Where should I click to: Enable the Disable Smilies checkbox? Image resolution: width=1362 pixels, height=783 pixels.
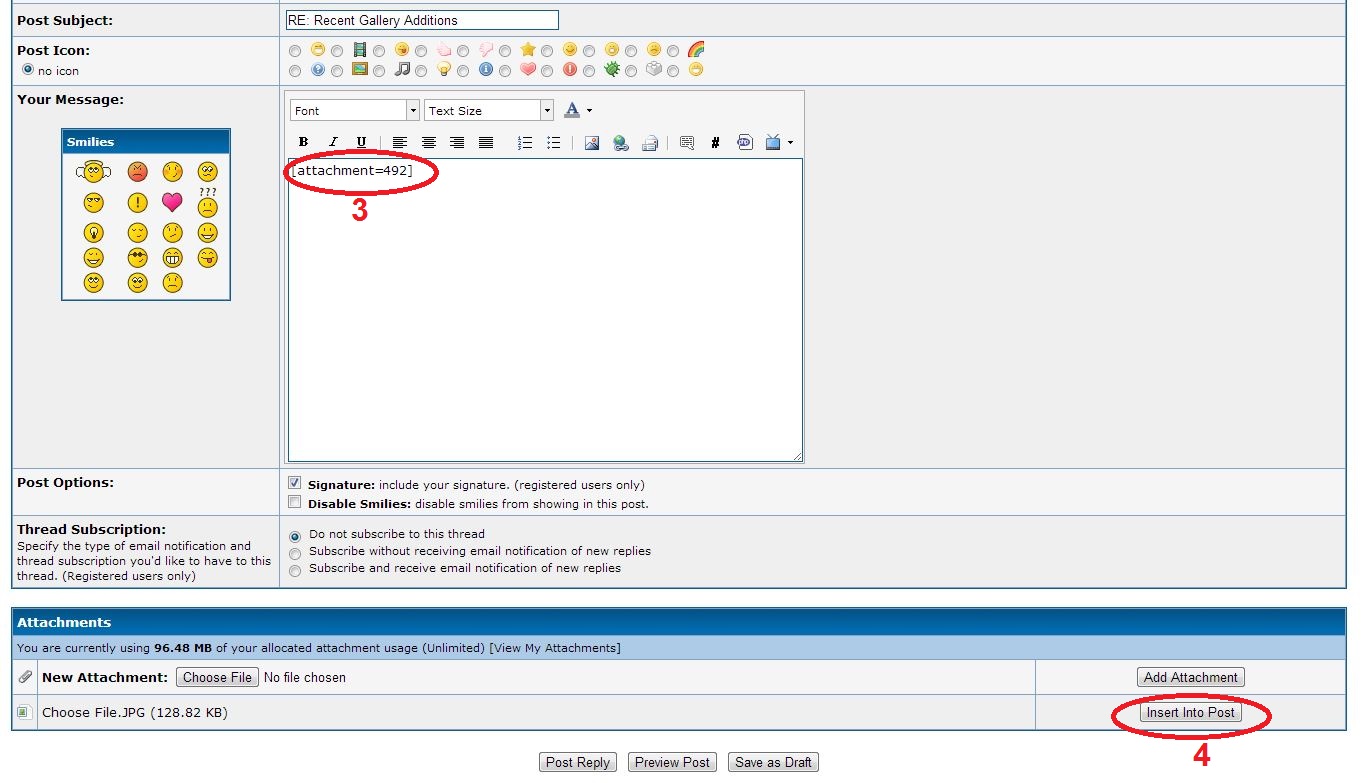click(x=295, y=502)
